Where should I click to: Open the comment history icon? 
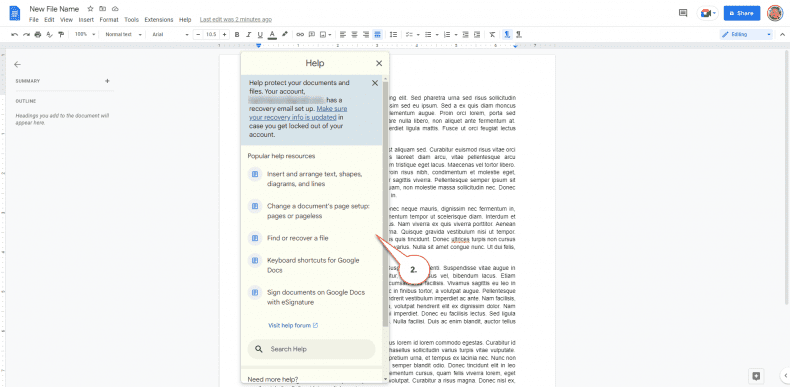point(683,13)
